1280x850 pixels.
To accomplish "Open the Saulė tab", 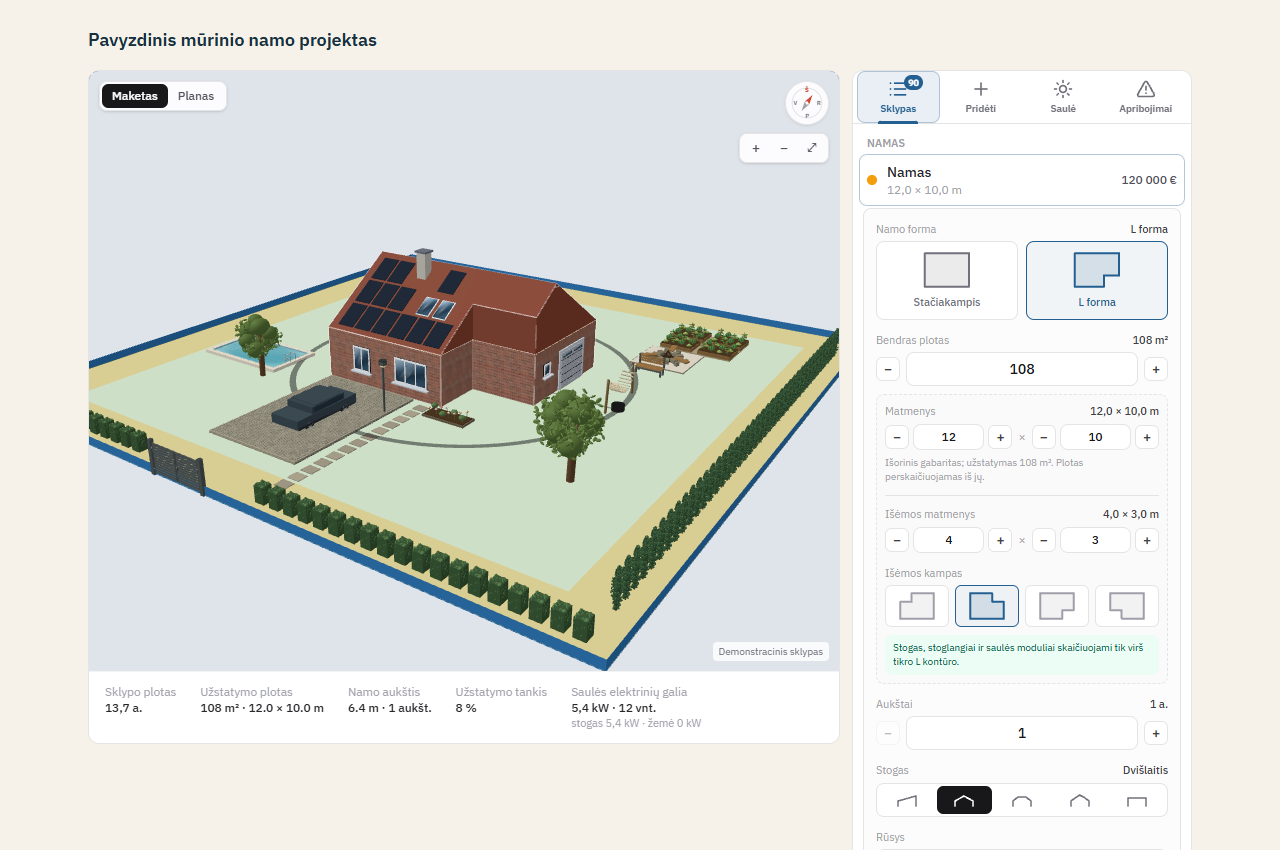I will tap(1063, 97).
